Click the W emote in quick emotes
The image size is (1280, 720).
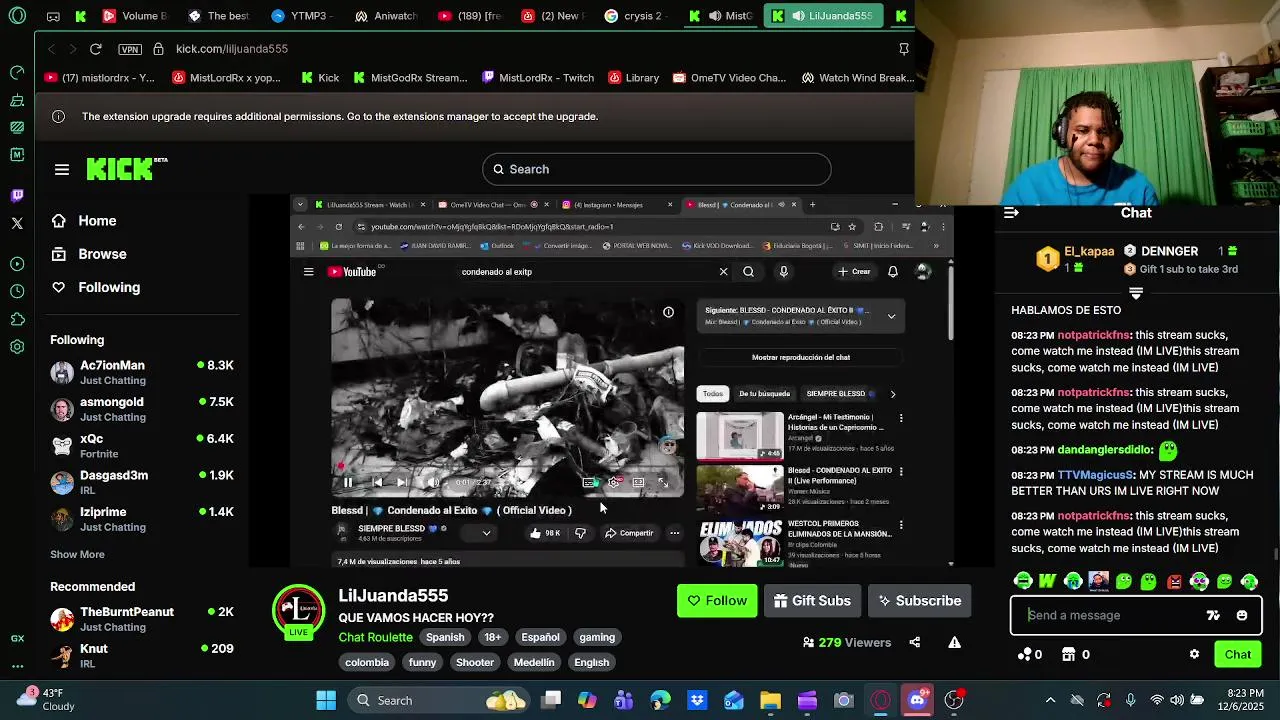(x=1047, y=581)
